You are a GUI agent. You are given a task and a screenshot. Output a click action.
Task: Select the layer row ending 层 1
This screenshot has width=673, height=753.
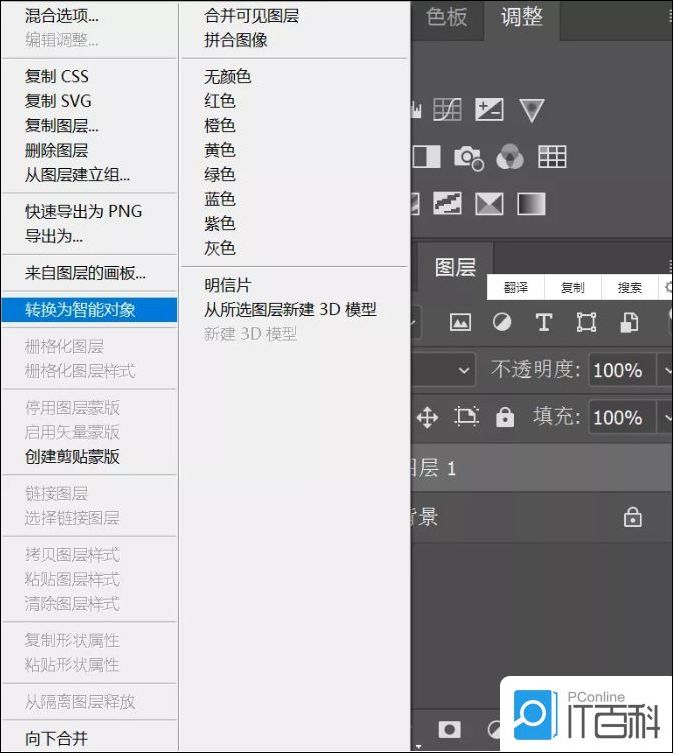click(x=541, y=468)
